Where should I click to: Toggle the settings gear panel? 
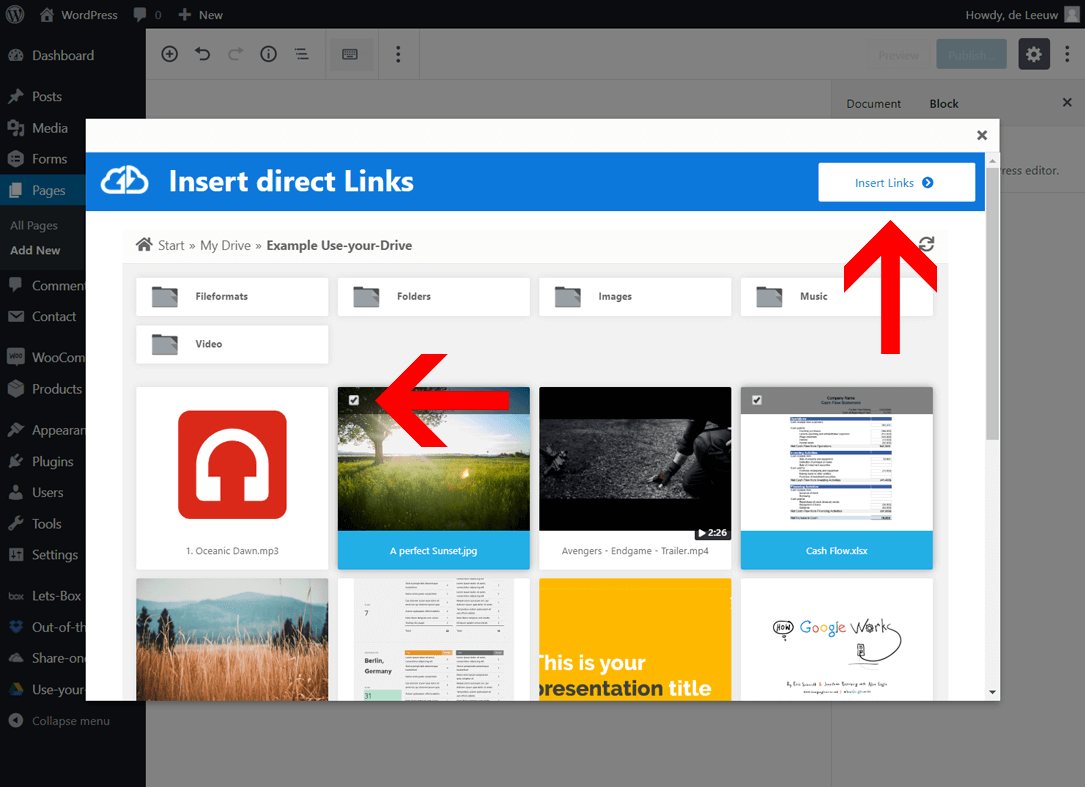pos(1034,54)
